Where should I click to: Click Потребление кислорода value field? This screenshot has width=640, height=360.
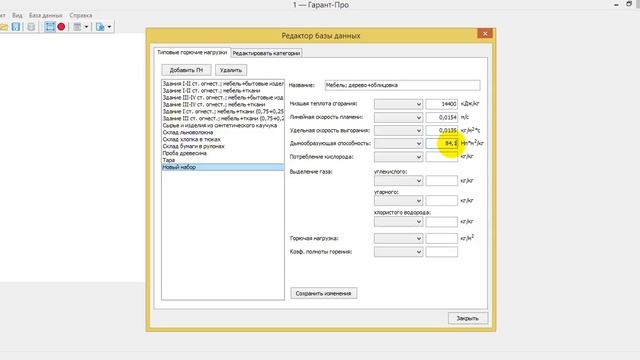coord(442,157)
